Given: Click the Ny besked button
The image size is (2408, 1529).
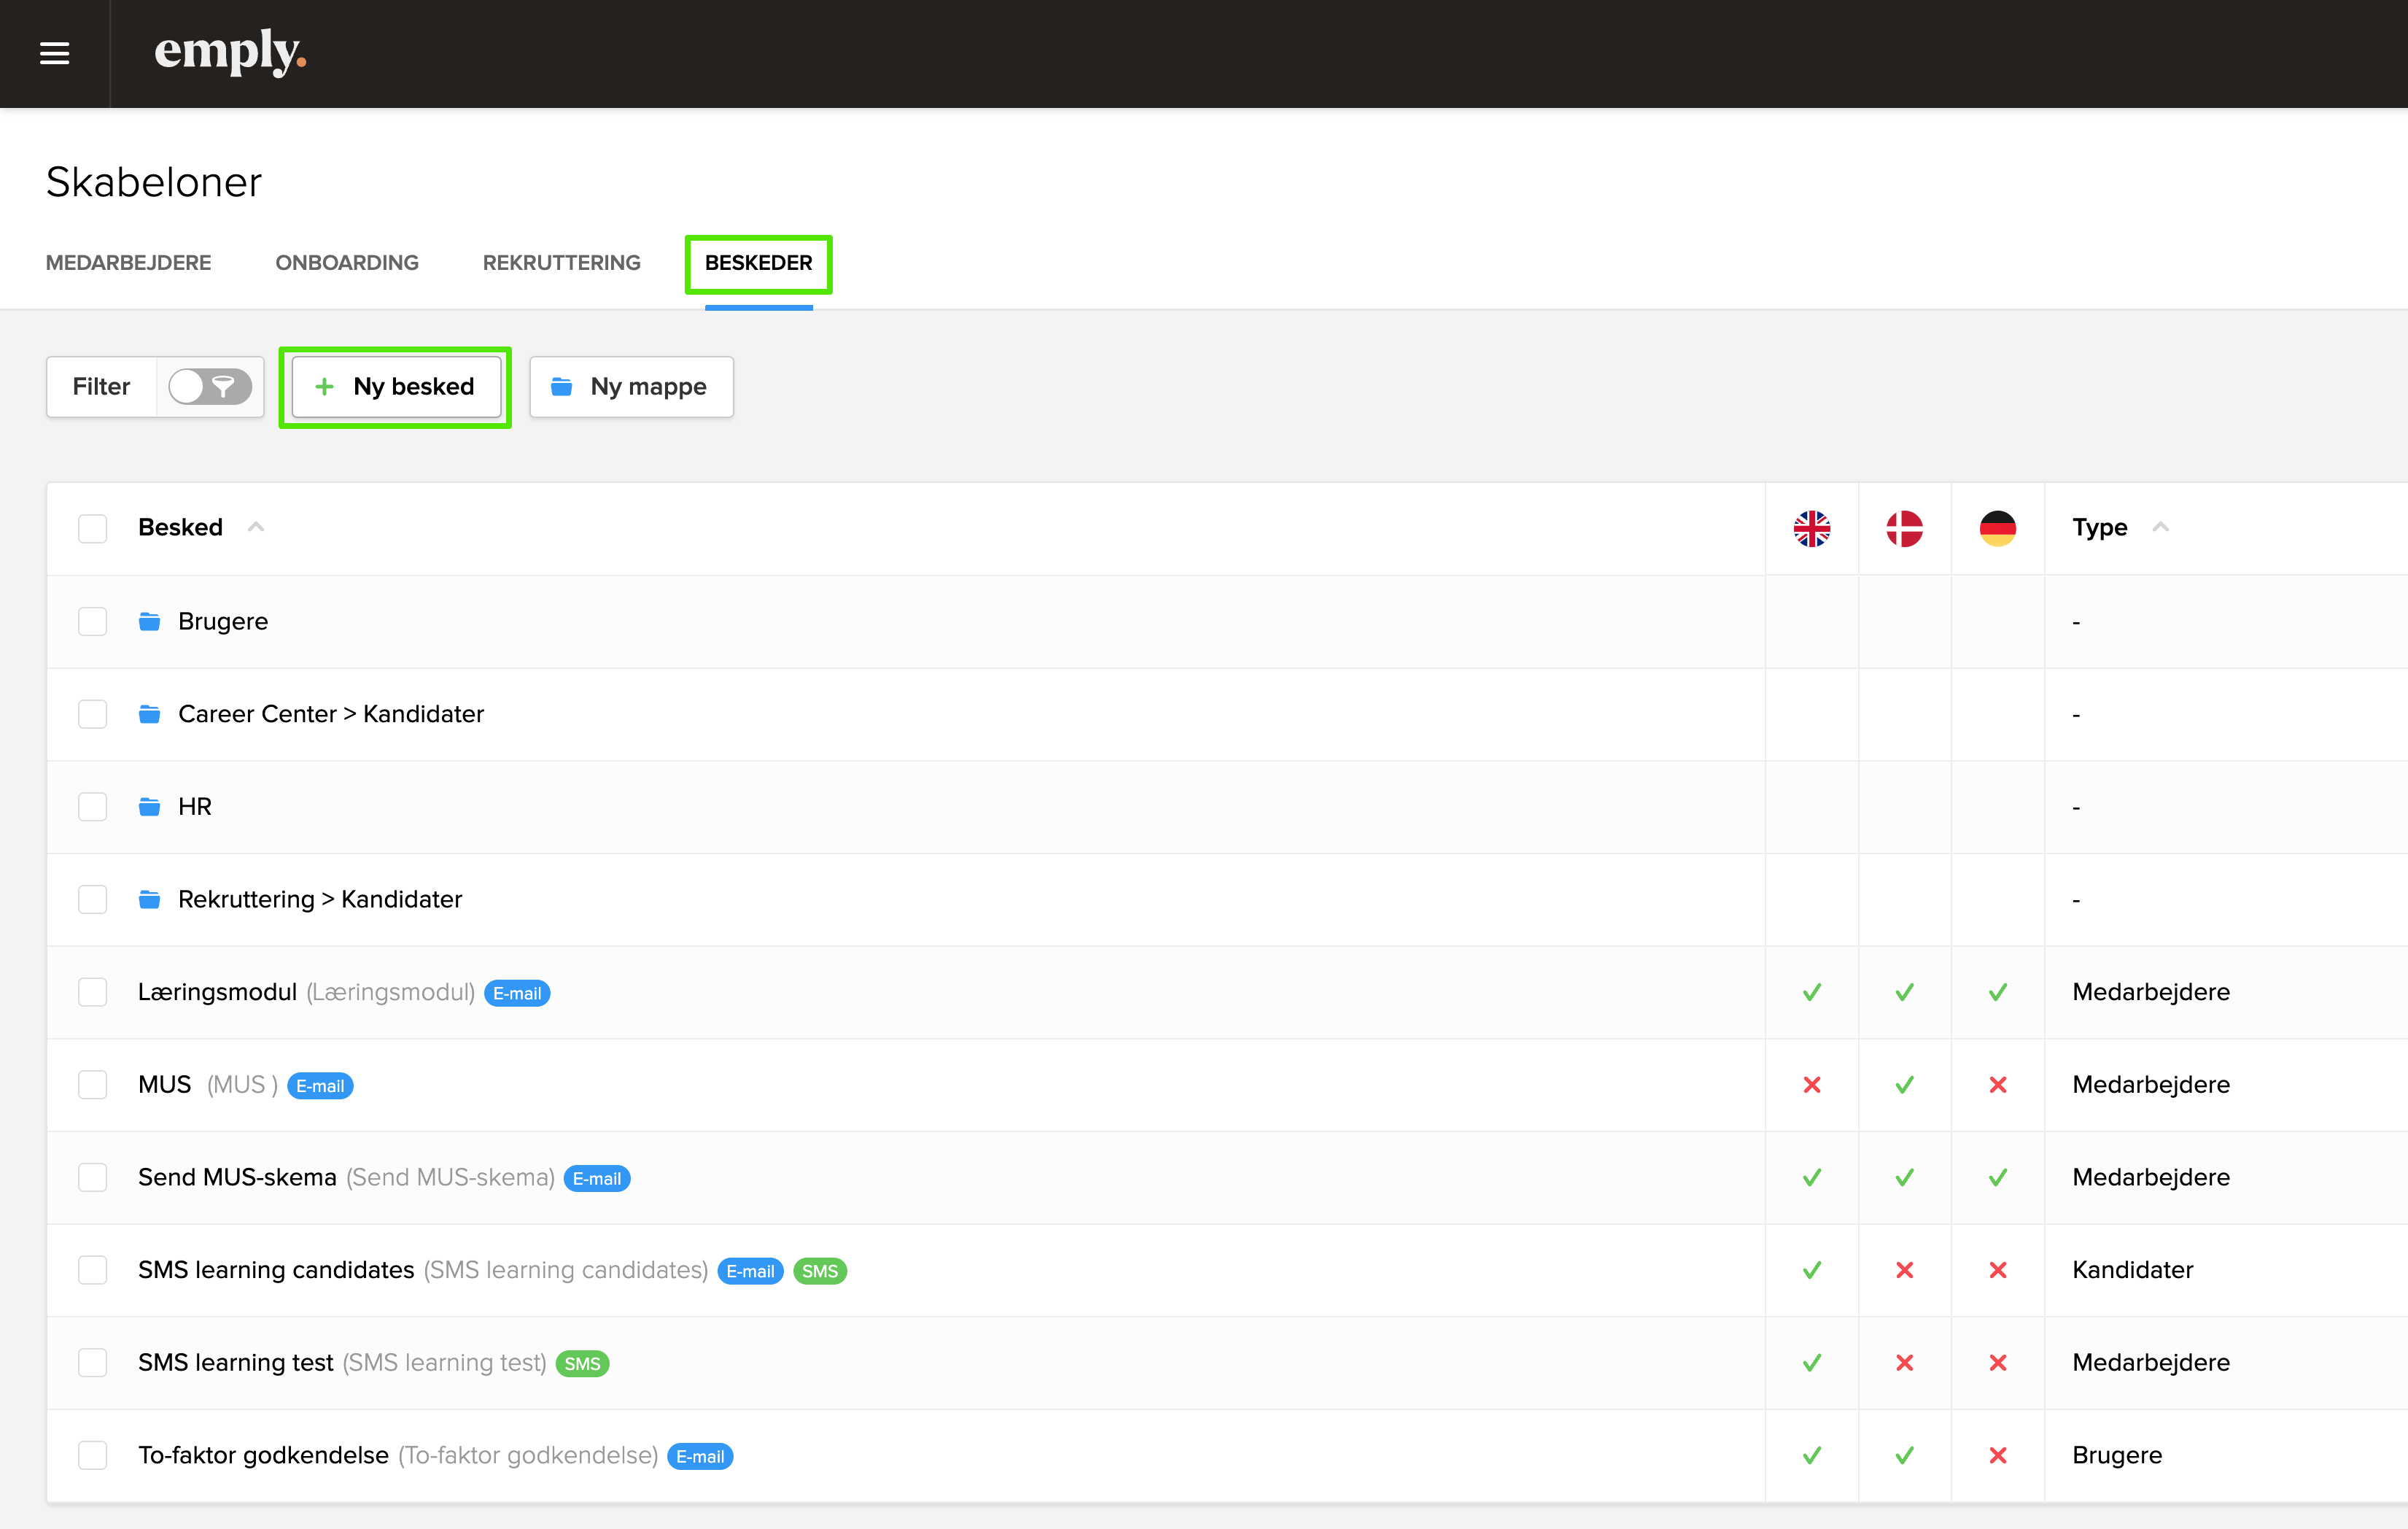Looking at the screenshot, I should (396, 387).
